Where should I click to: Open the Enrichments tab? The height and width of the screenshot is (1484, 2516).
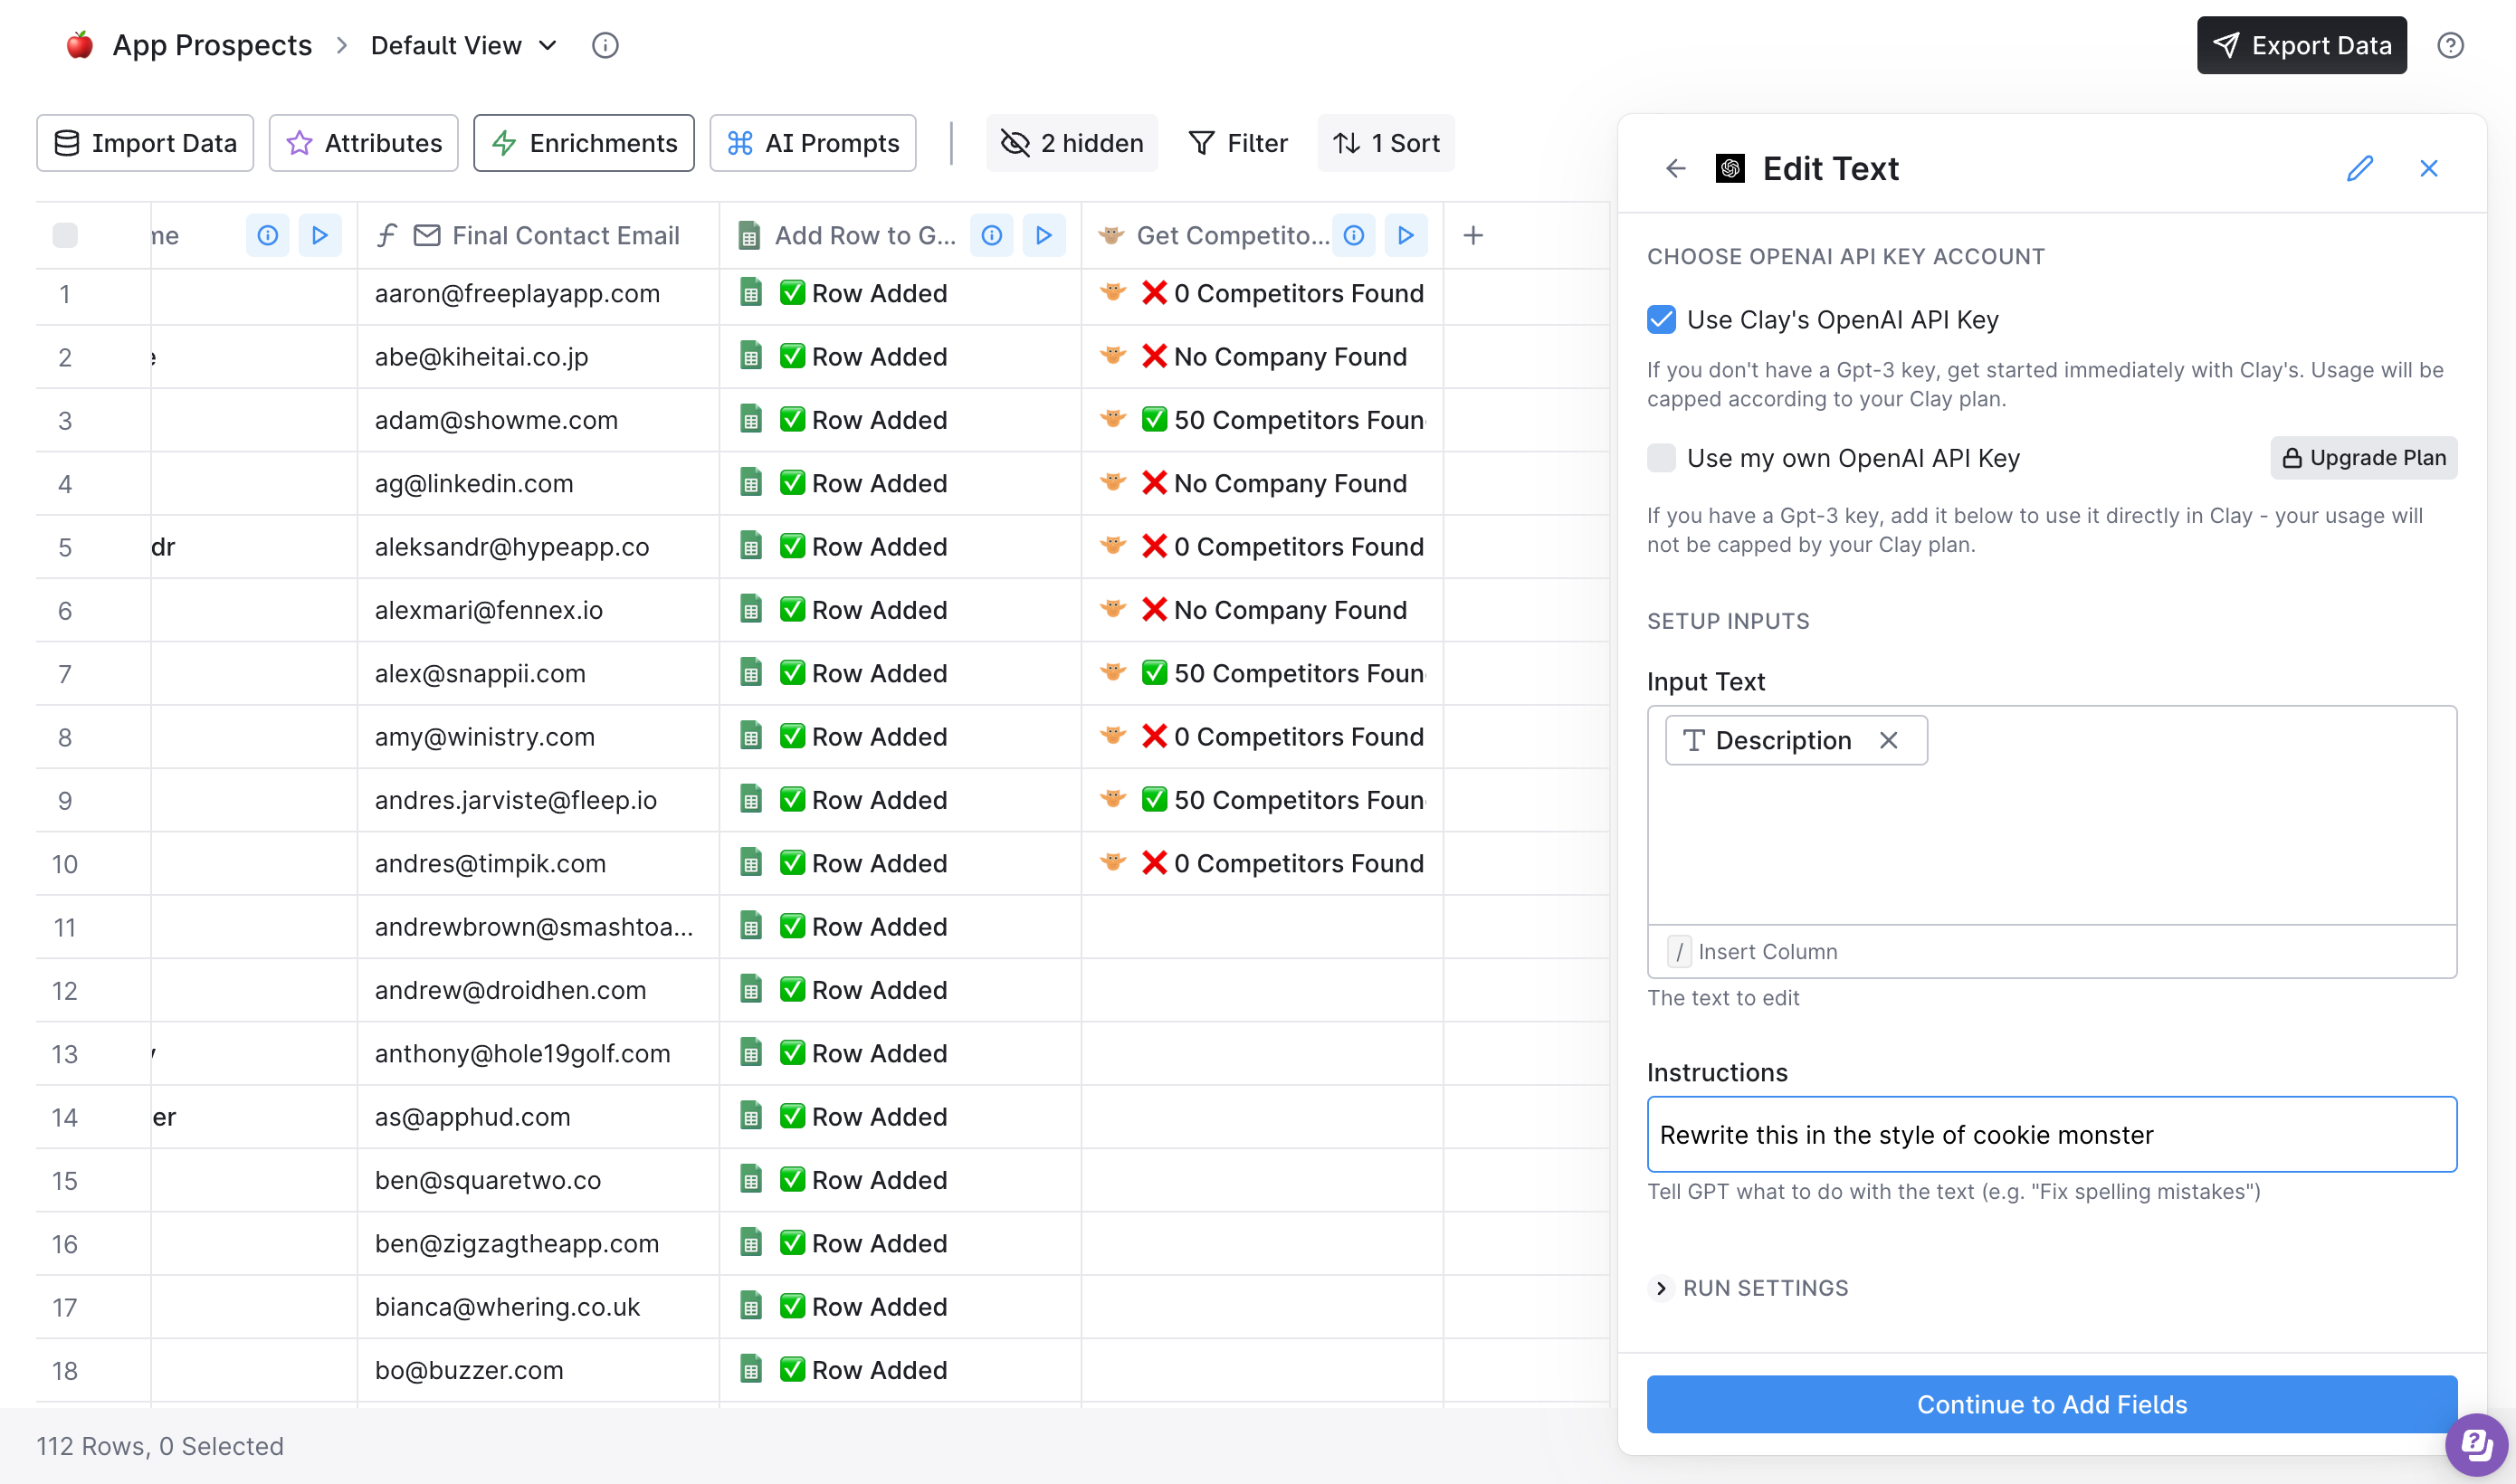click(584, 143)
